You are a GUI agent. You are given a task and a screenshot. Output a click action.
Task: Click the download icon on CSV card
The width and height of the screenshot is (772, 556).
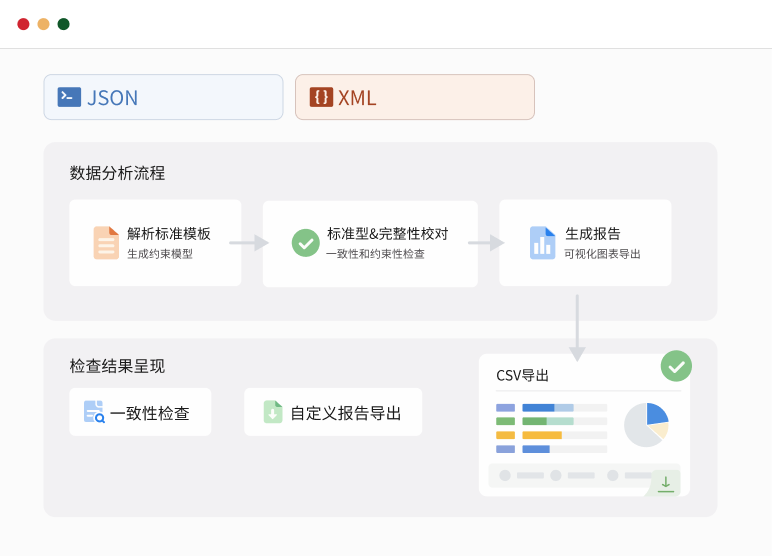pos(665,484)
